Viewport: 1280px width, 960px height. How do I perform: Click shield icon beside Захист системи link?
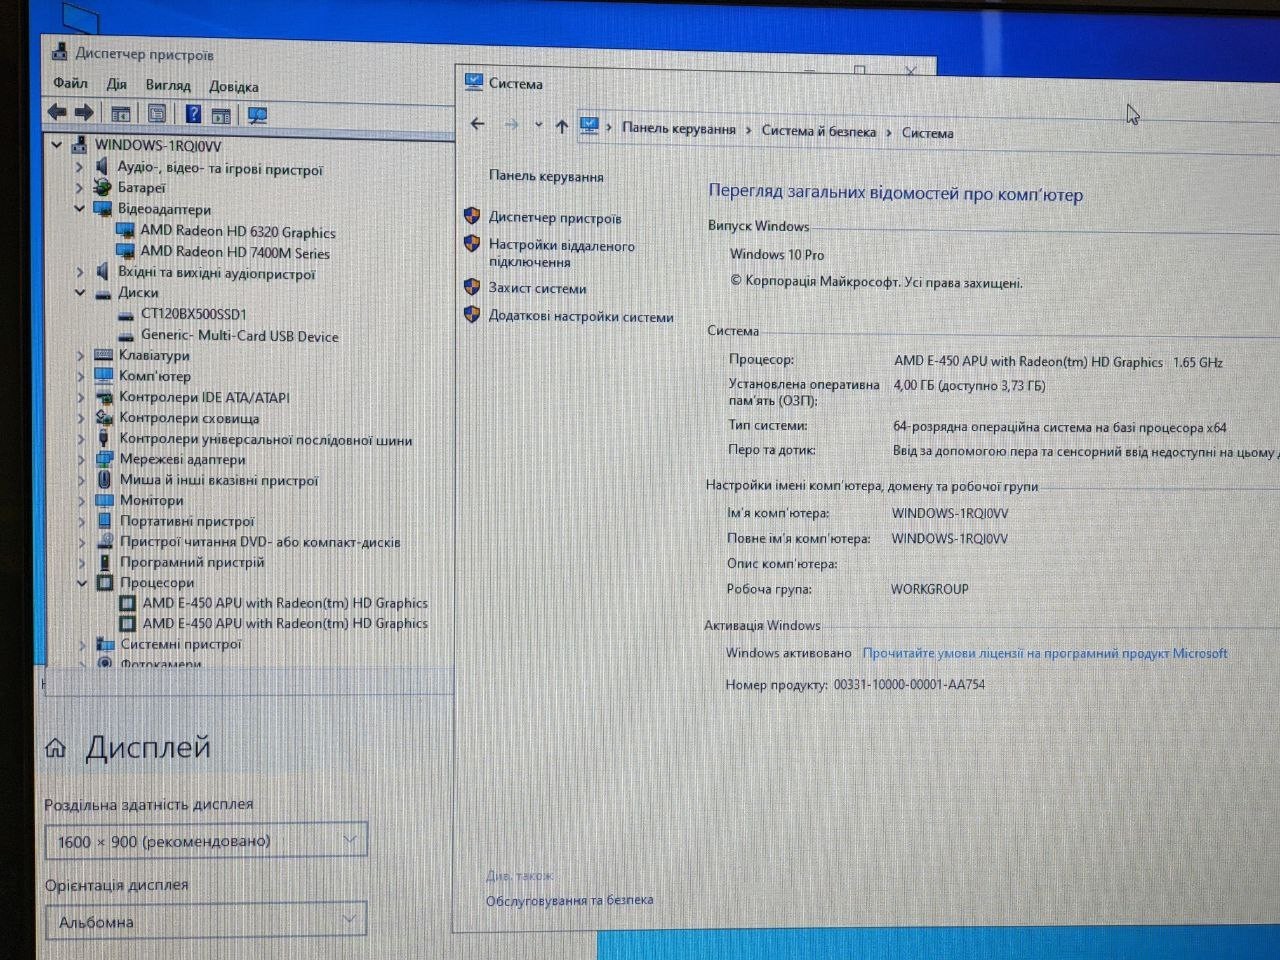[x=472, y=287]
